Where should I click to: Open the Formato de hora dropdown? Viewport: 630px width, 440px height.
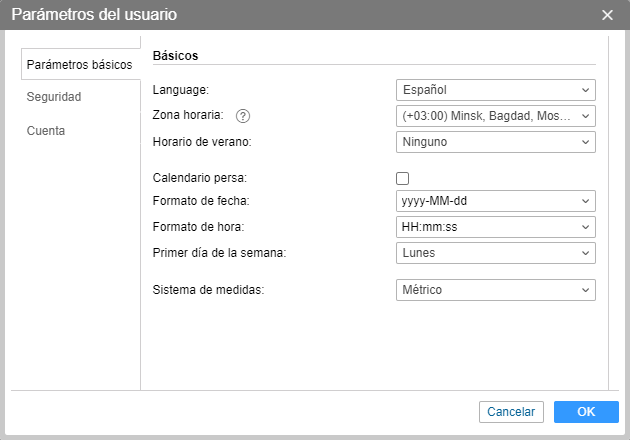pos(495,227)
